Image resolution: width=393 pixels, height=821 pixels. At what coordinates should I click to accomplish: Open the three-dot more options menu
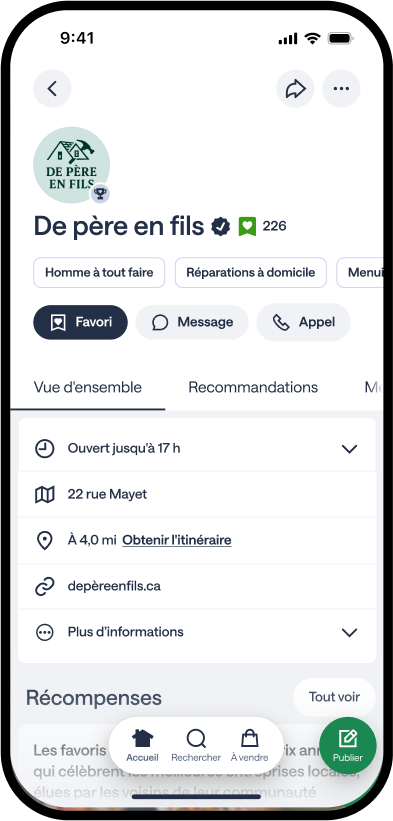[341, 88]
